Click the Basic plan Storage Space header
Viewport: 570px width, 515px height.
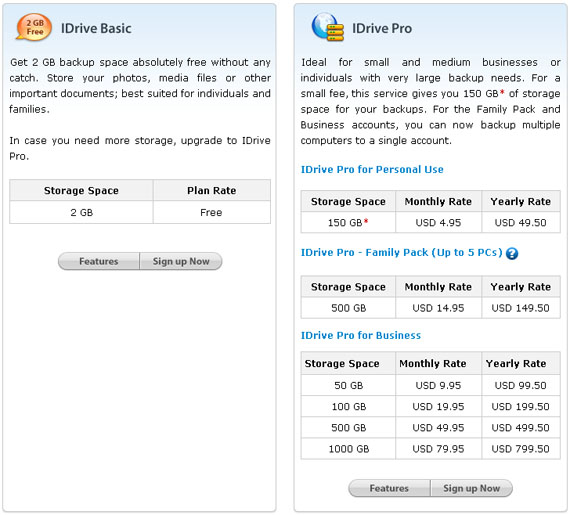click(81, 190)
